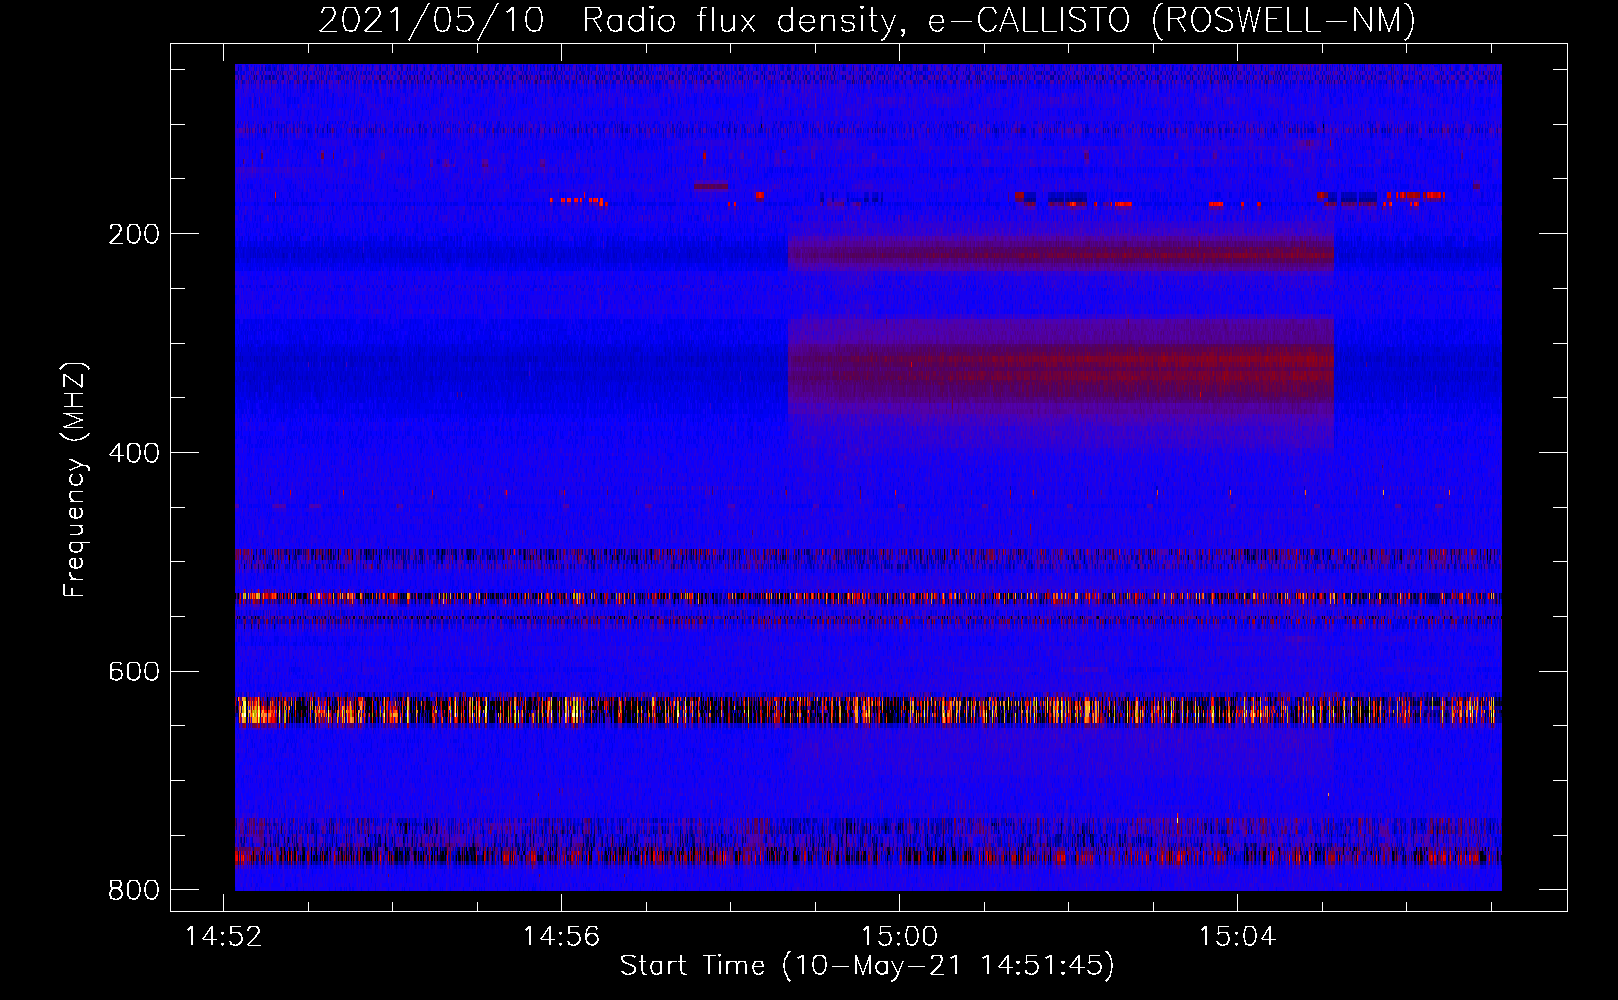This screenshot has width=1618, height=1000.
Task: Click the 'Start Time (10-May-21 14:51:45)' label
Action: tap(867, 966)
